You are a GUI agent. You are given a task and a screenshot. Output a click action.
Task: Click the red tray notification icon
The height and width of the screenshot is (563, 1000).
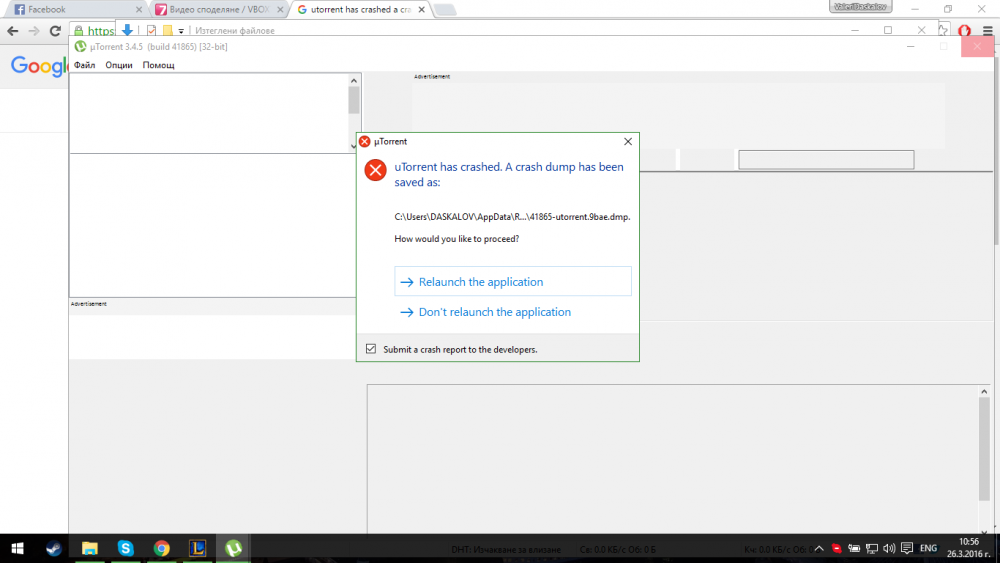coord(837,548)
